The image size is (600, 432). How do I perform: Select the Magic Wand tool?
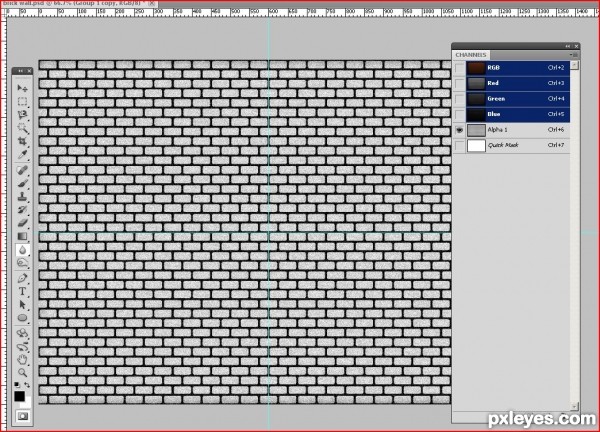pos(22,128)
